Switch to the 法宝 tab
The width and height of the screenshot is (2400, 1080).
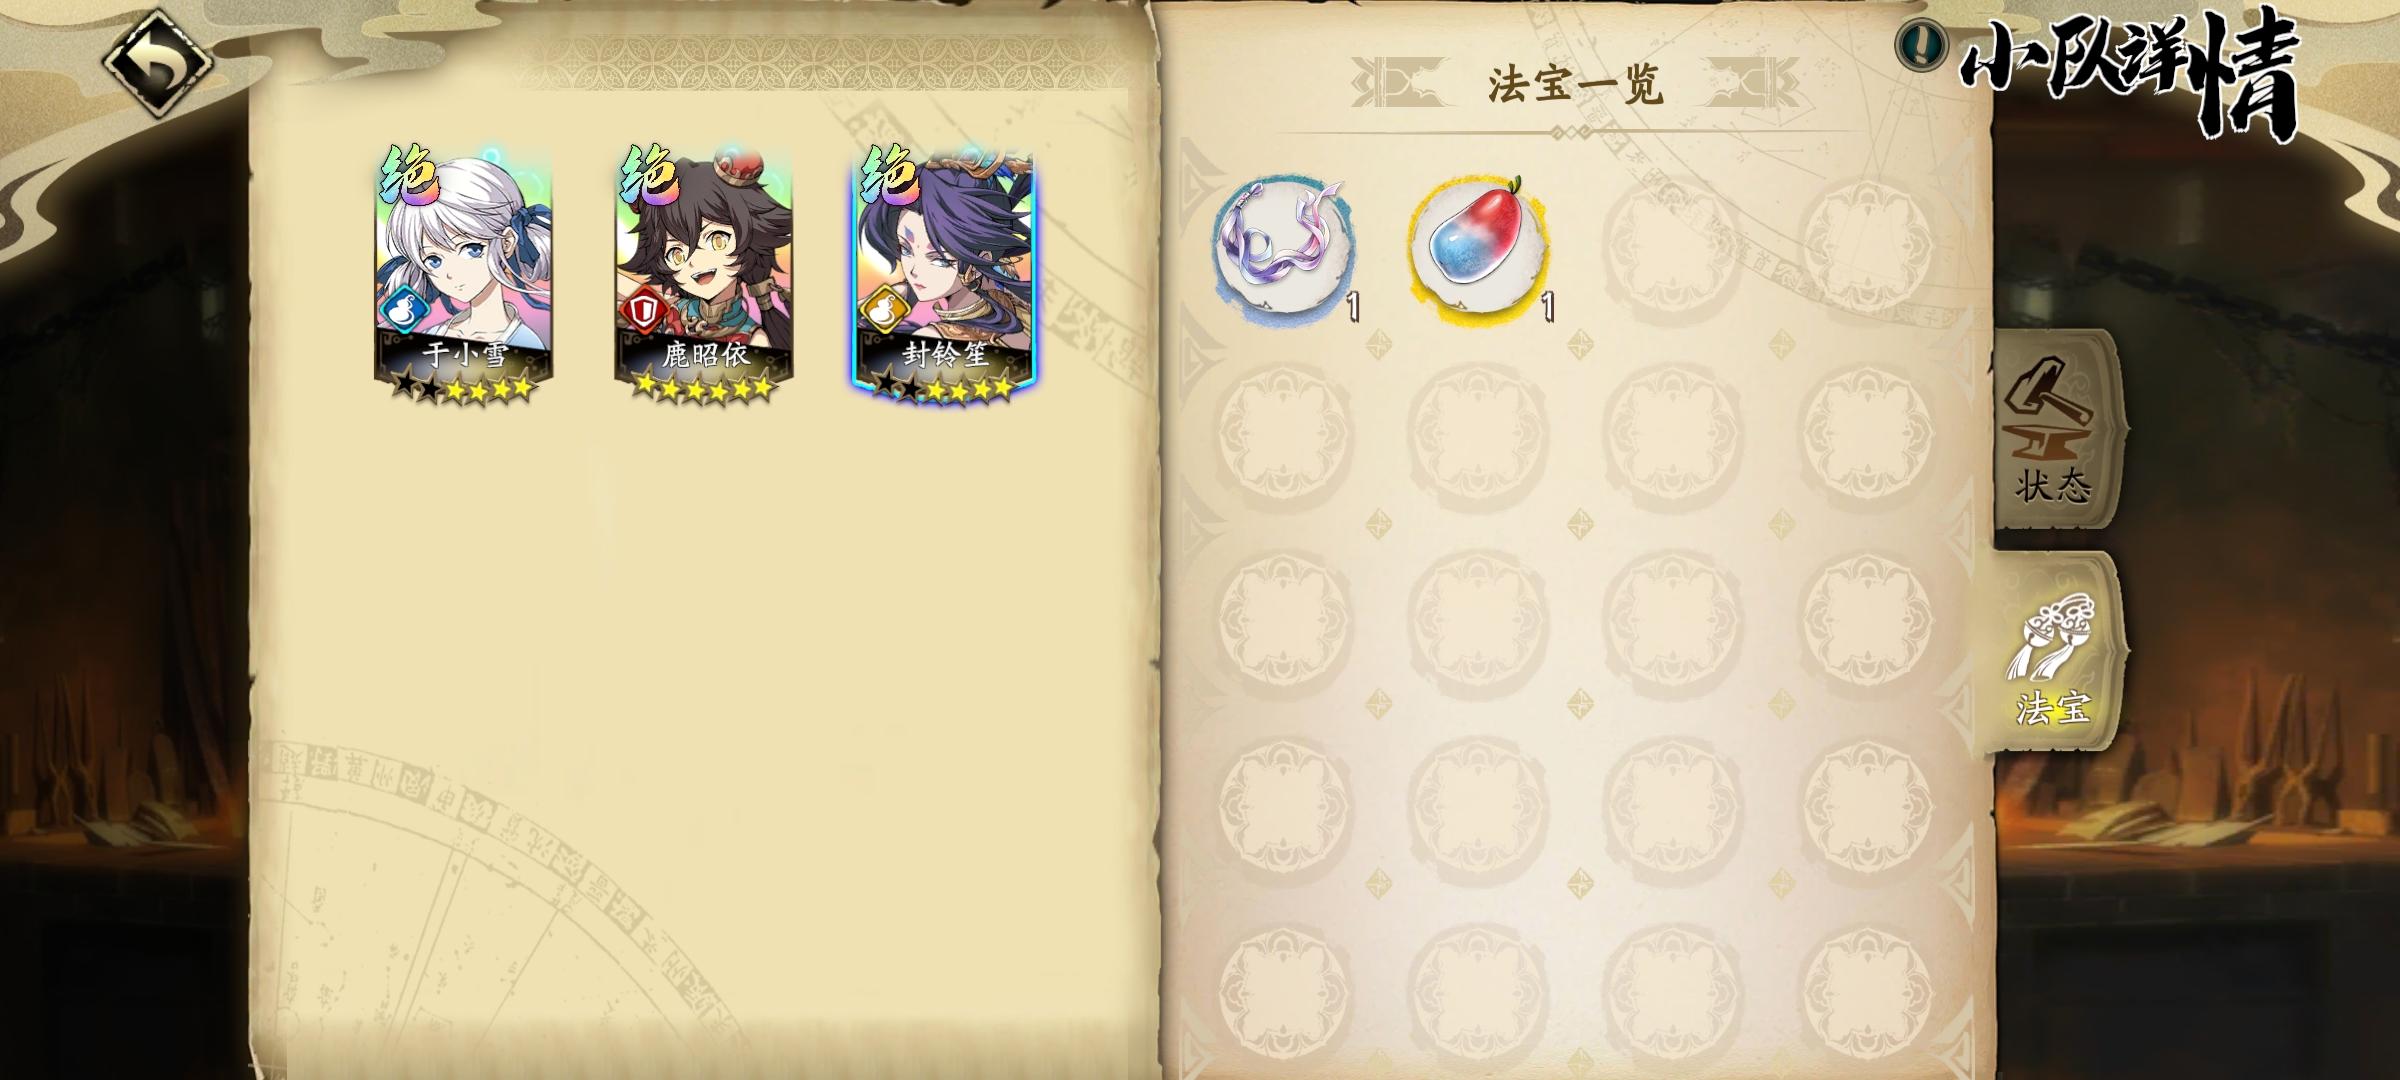click(x=2053, y=652)
